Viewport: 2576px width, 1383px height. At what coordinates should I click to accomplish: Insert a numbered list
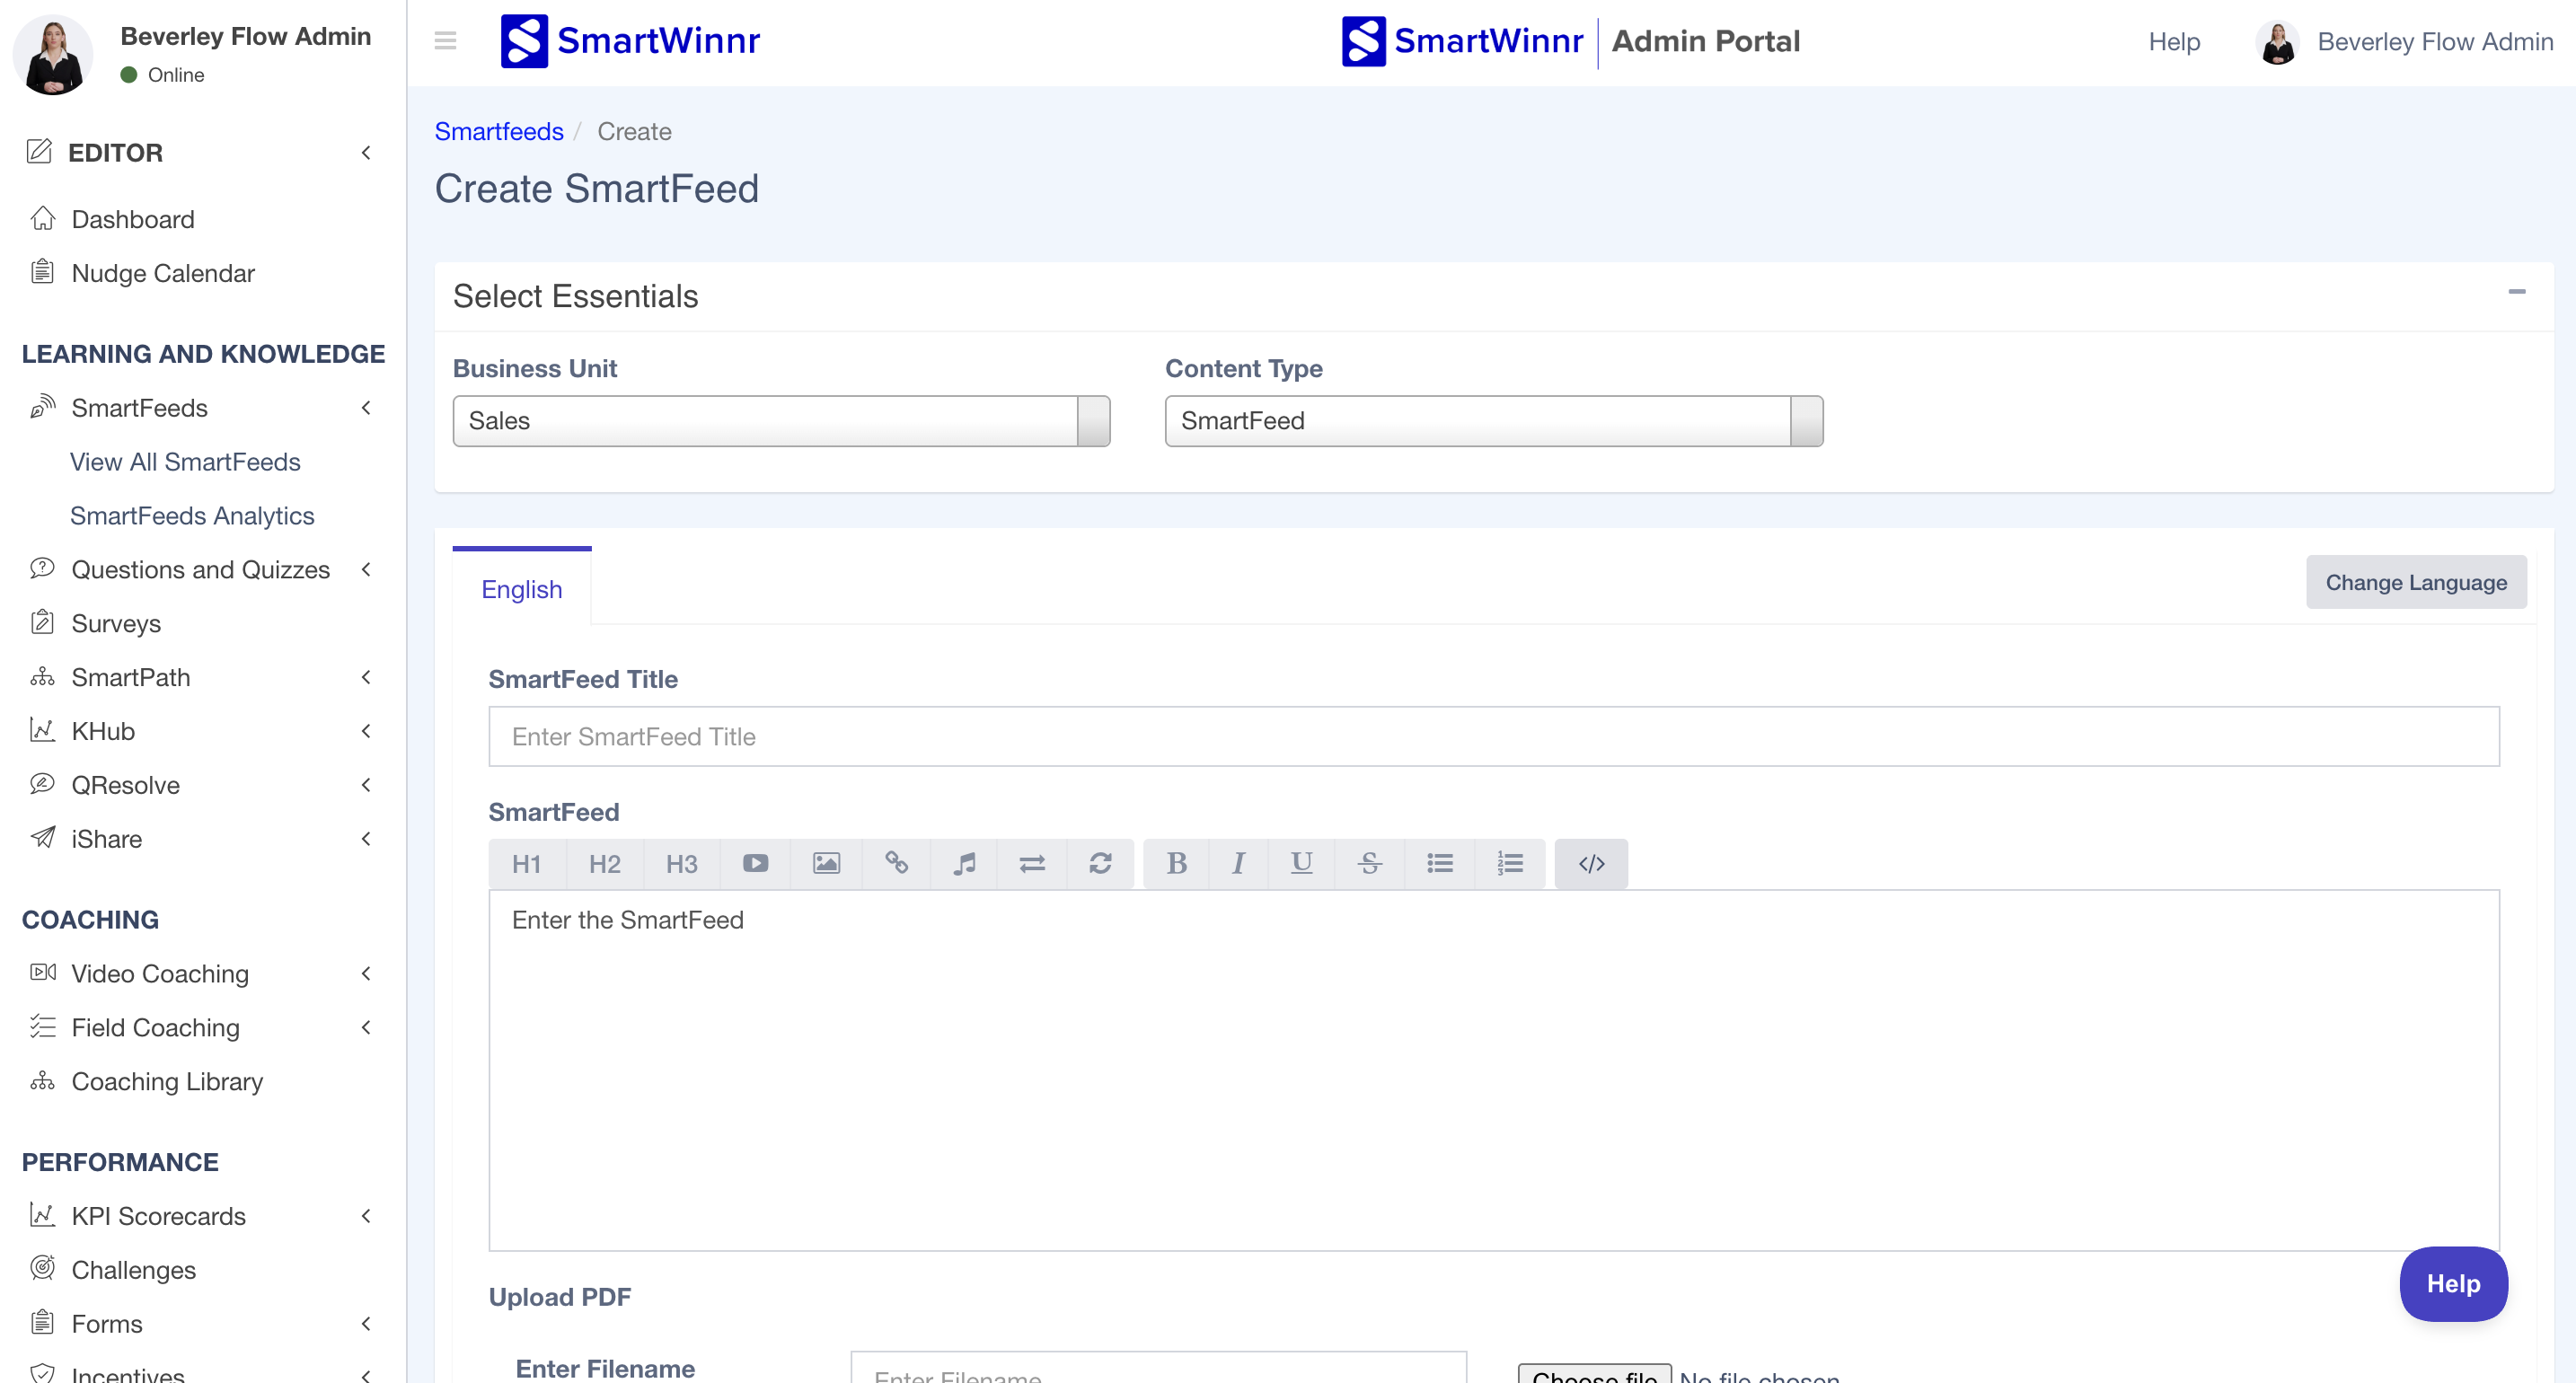coord(1509,863)
